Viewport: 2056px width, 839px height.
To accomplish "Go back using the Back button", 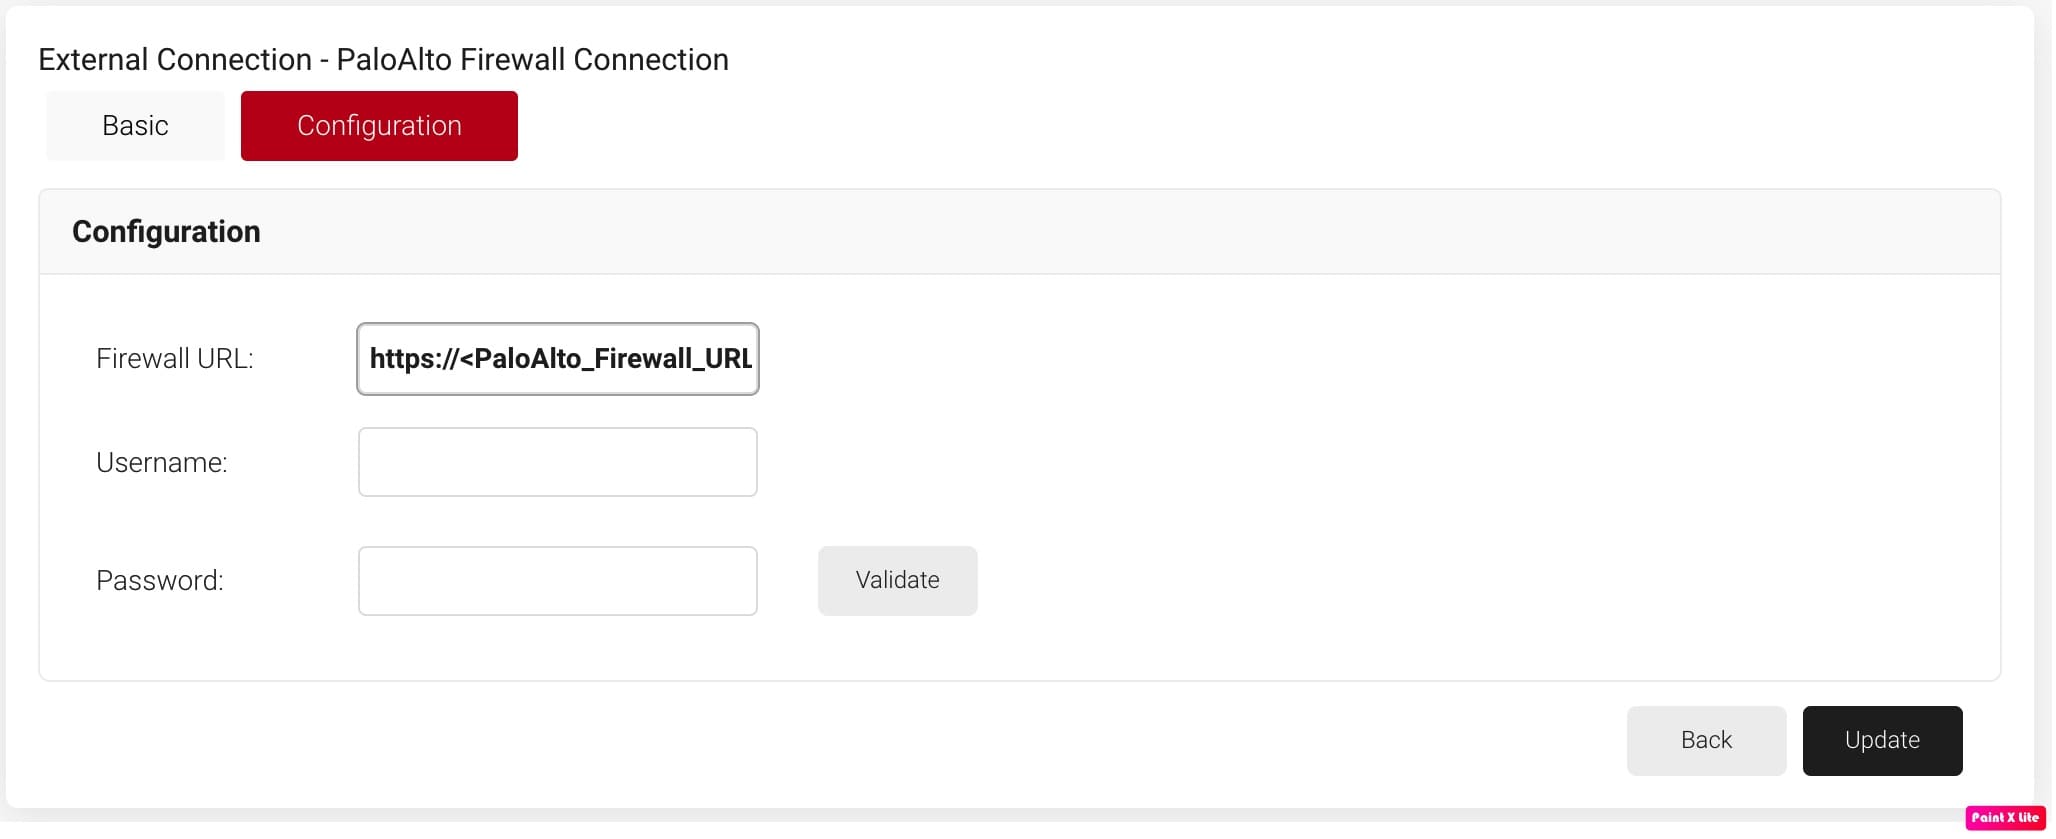I will pos(1706,741).
